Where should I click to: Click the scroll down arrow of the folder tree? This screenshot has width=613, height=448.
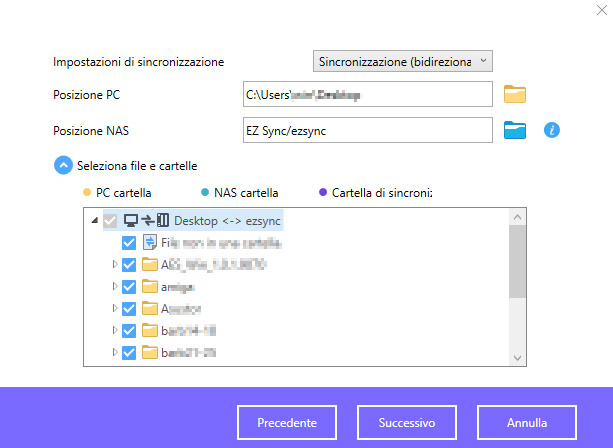(x=517, y=357)
